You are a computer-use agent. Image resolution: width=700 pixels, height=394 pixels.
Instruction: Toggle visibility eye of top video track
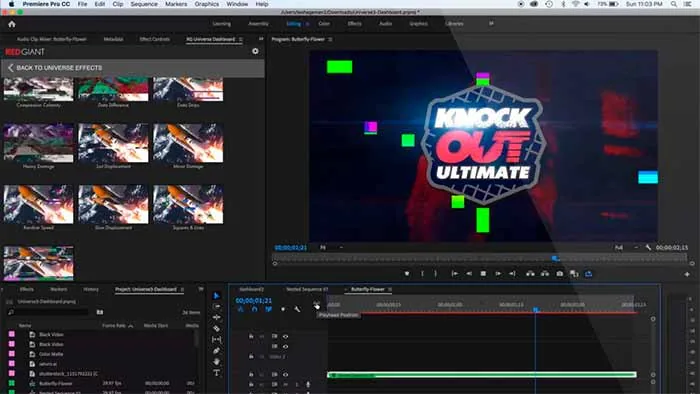285,336
